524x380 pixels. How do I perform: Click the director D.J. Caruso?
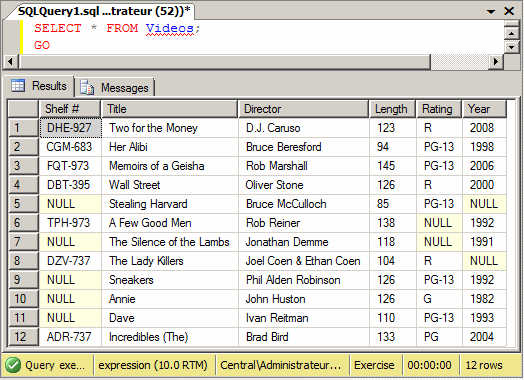click(x=273, y=128)
